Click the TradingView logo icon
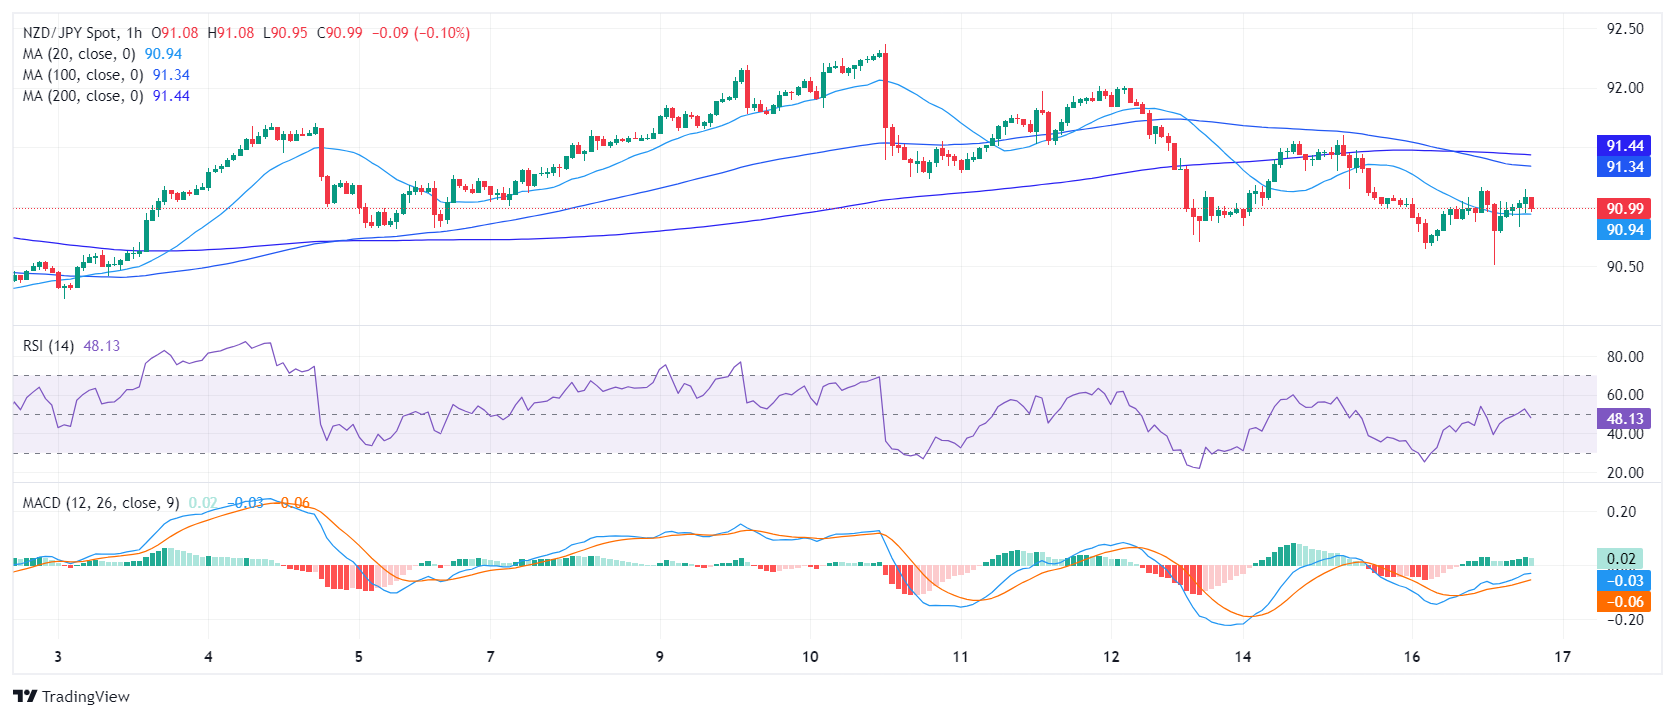 click(25, 697)
